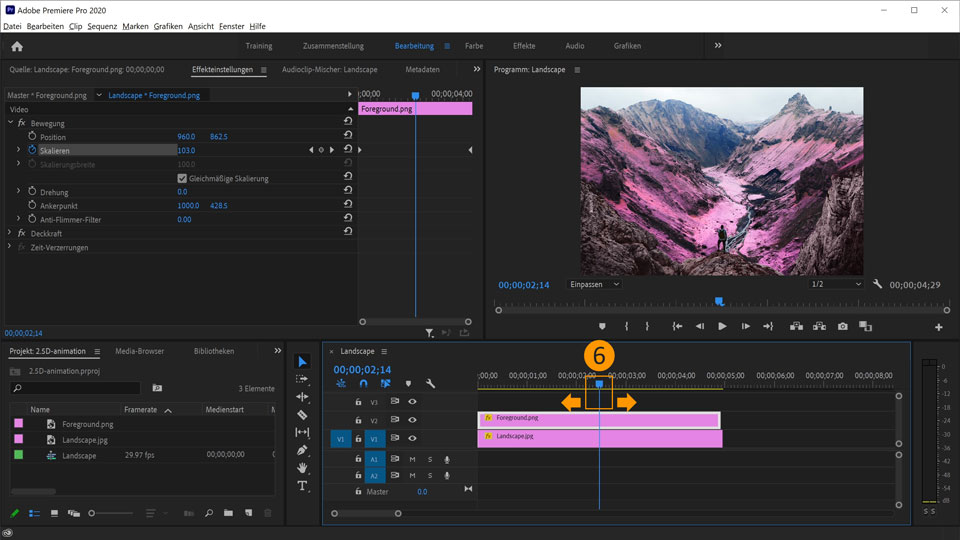The width and height of the screenshot is (960, 540).
Task: Select the Track Select Forward tool
Action: 303,379
